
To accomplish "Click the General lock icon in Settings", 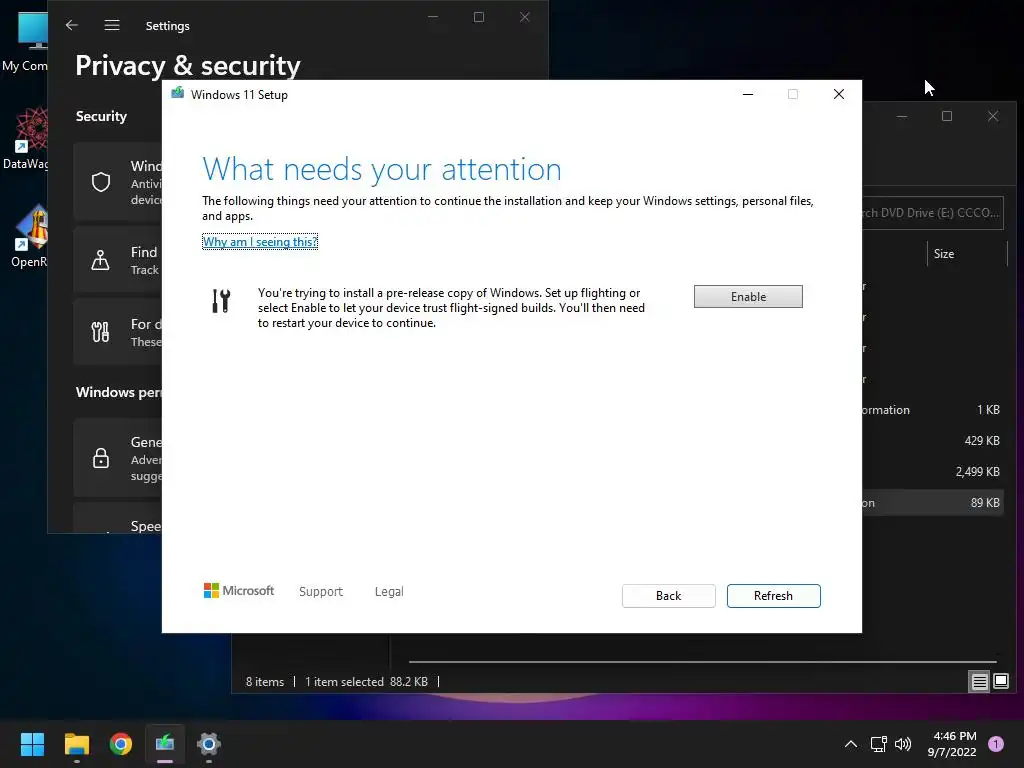I will point(101,457).
